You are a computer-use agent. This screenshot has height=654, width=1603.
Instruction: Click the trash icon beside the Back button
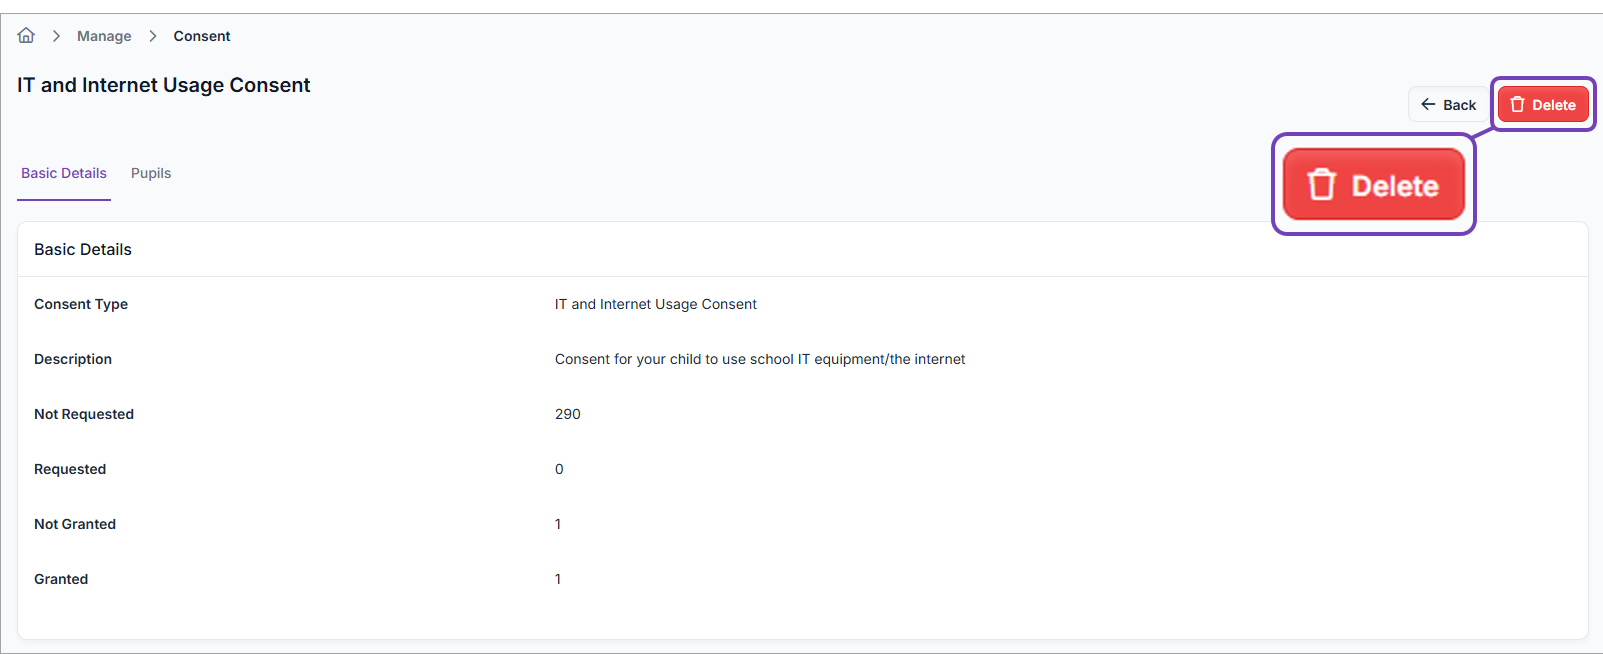tap(1517, 105)
